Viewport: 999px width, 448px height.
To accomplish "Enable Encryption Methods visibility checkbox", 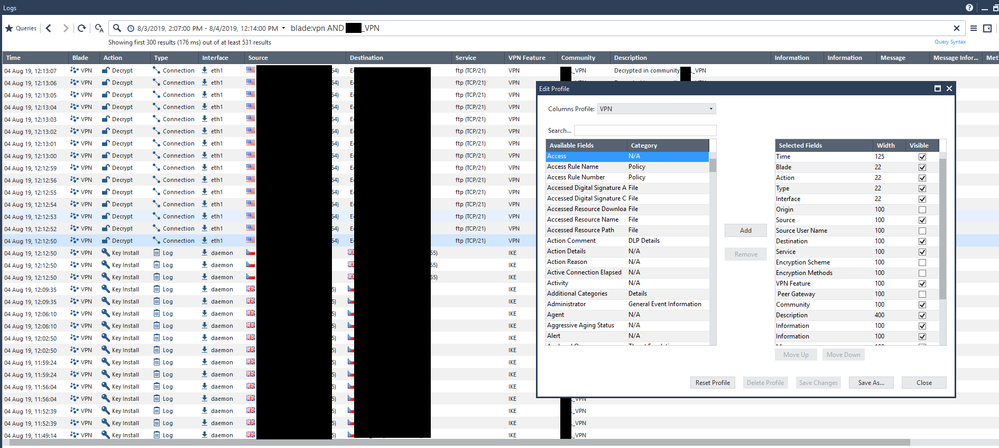I will click(922, 273).
